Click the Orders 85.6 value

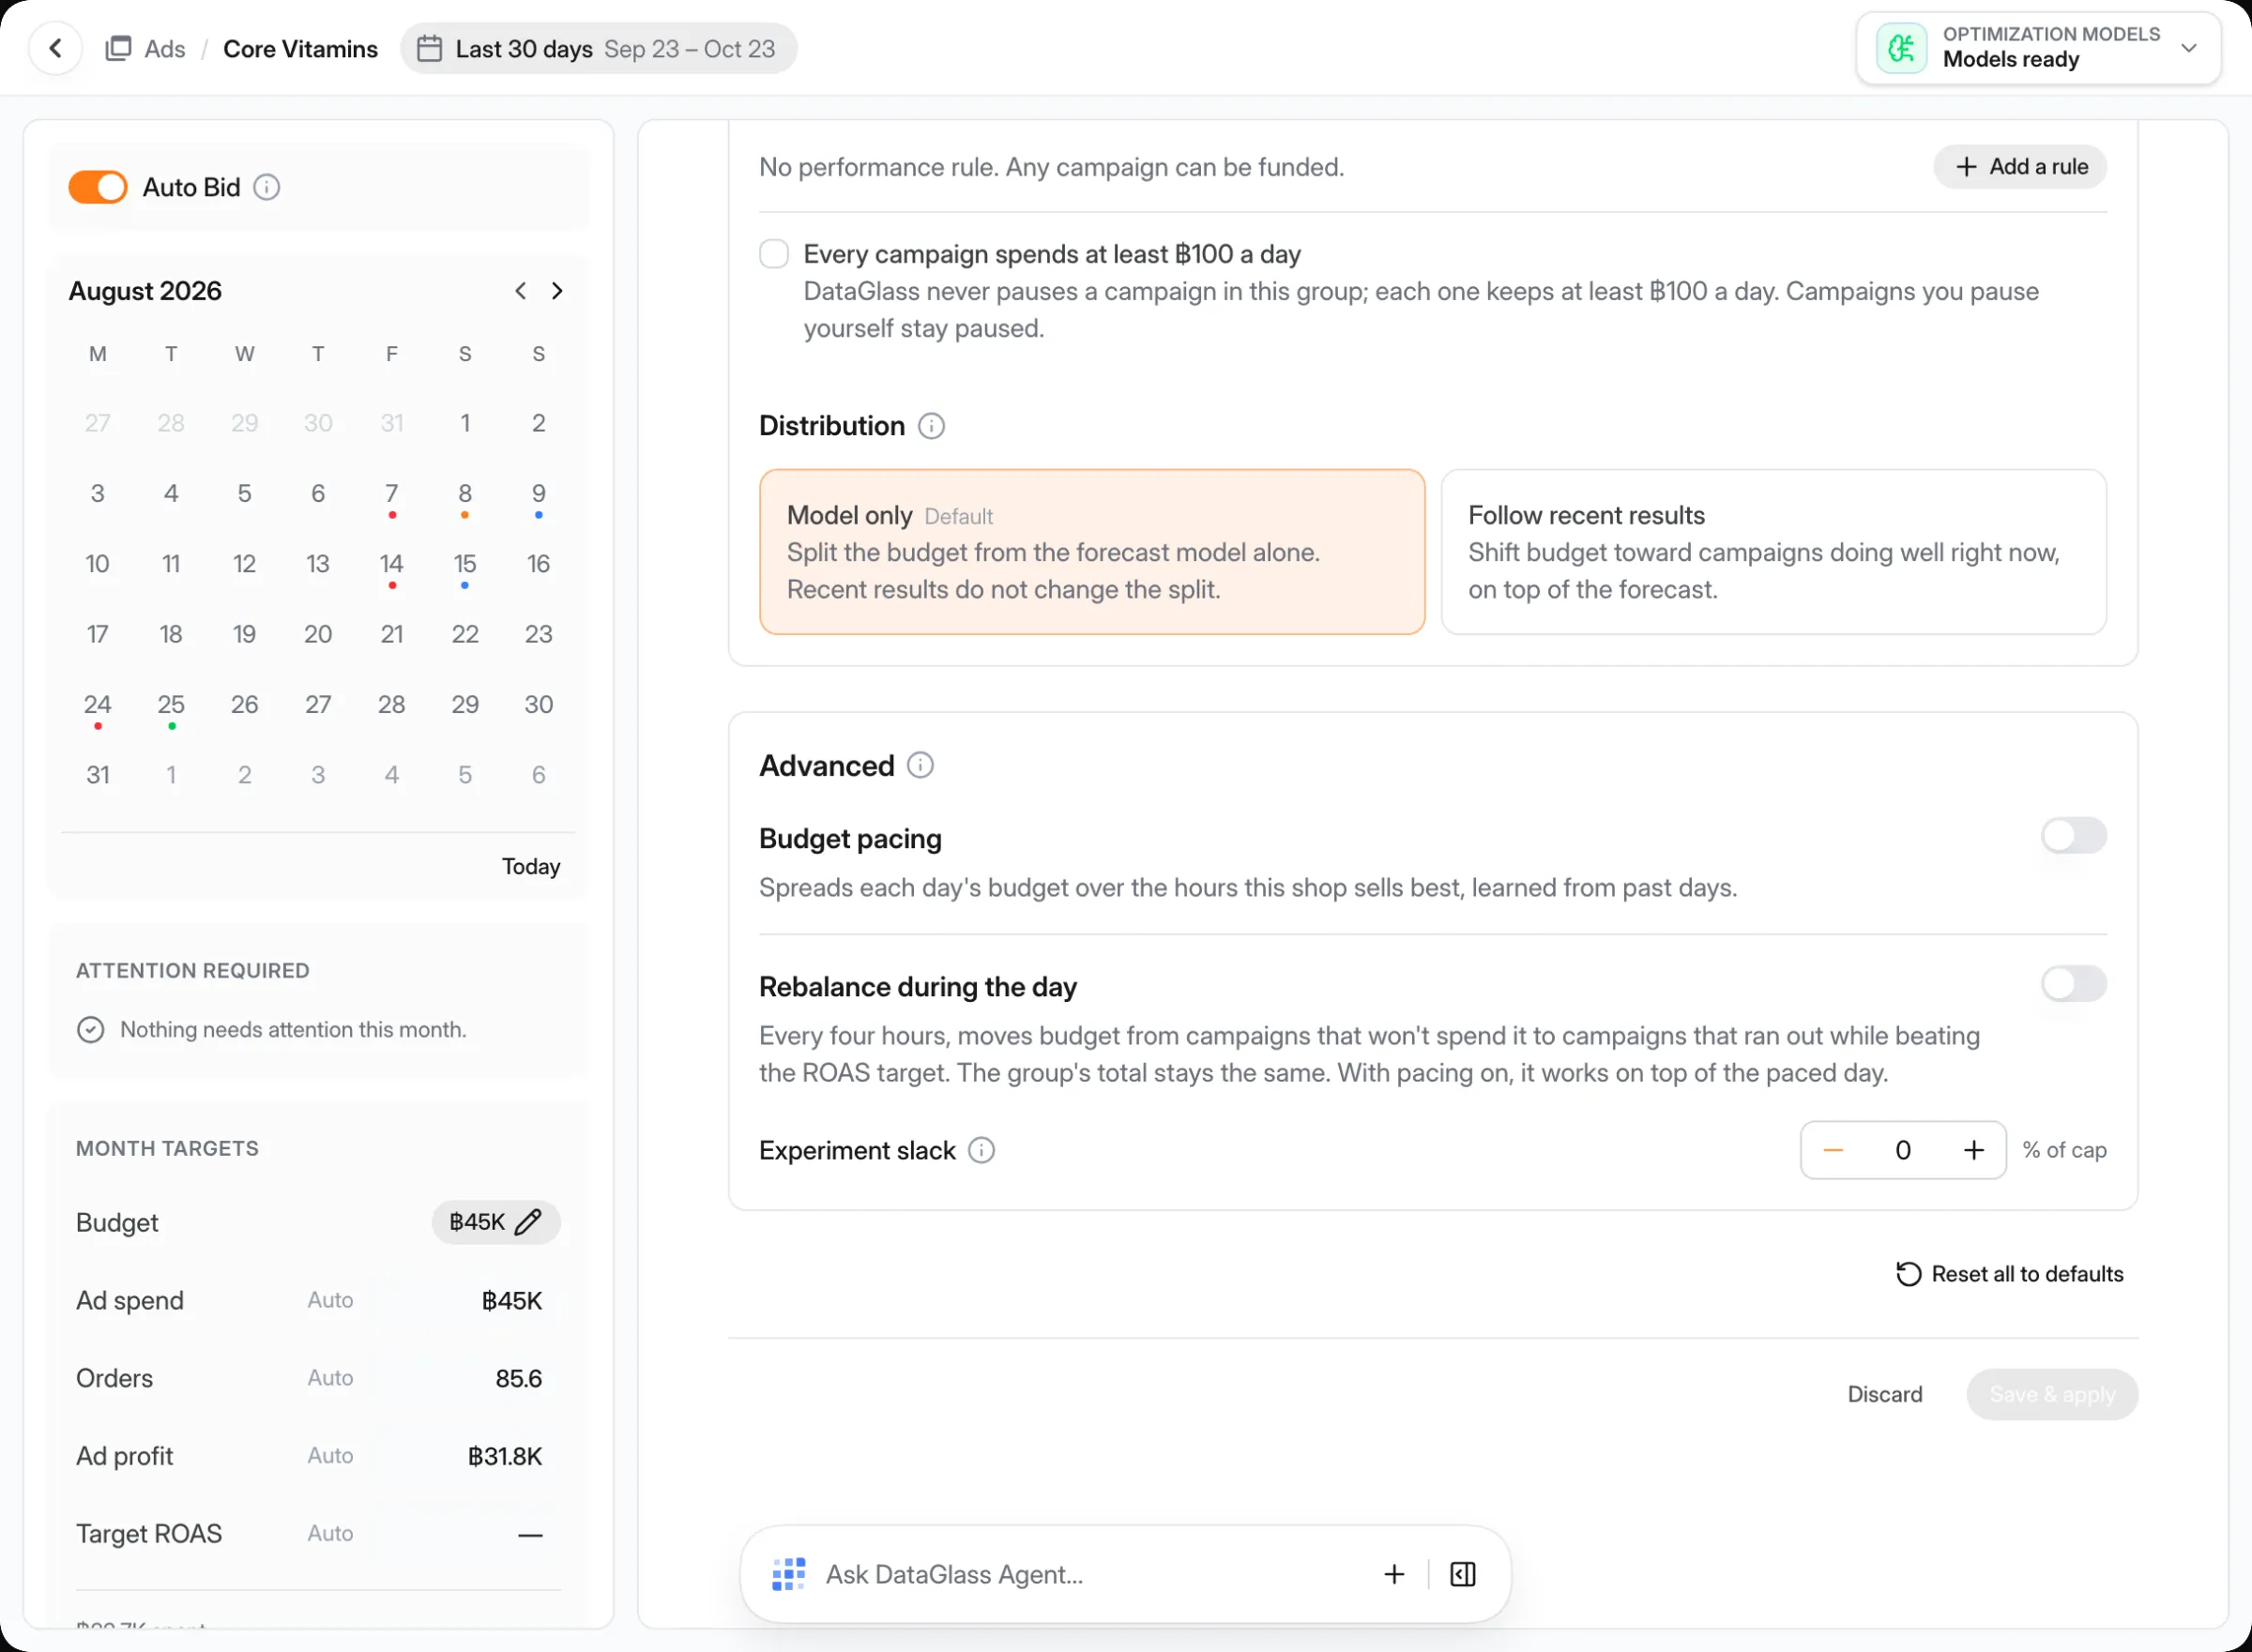click(x=518, y=1379)
